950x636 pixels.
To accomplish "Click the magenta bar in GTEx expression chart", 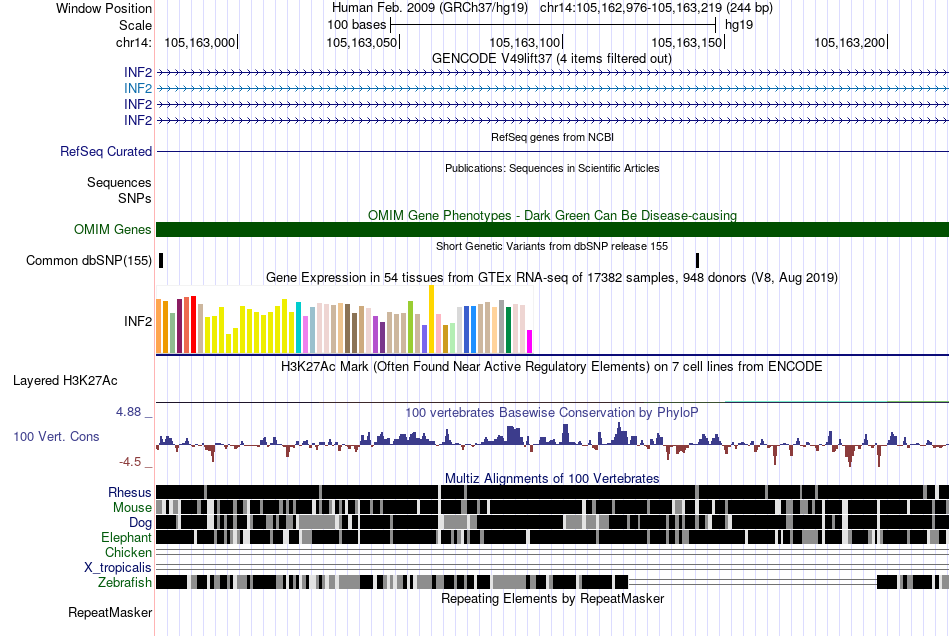I will point(530,341).
